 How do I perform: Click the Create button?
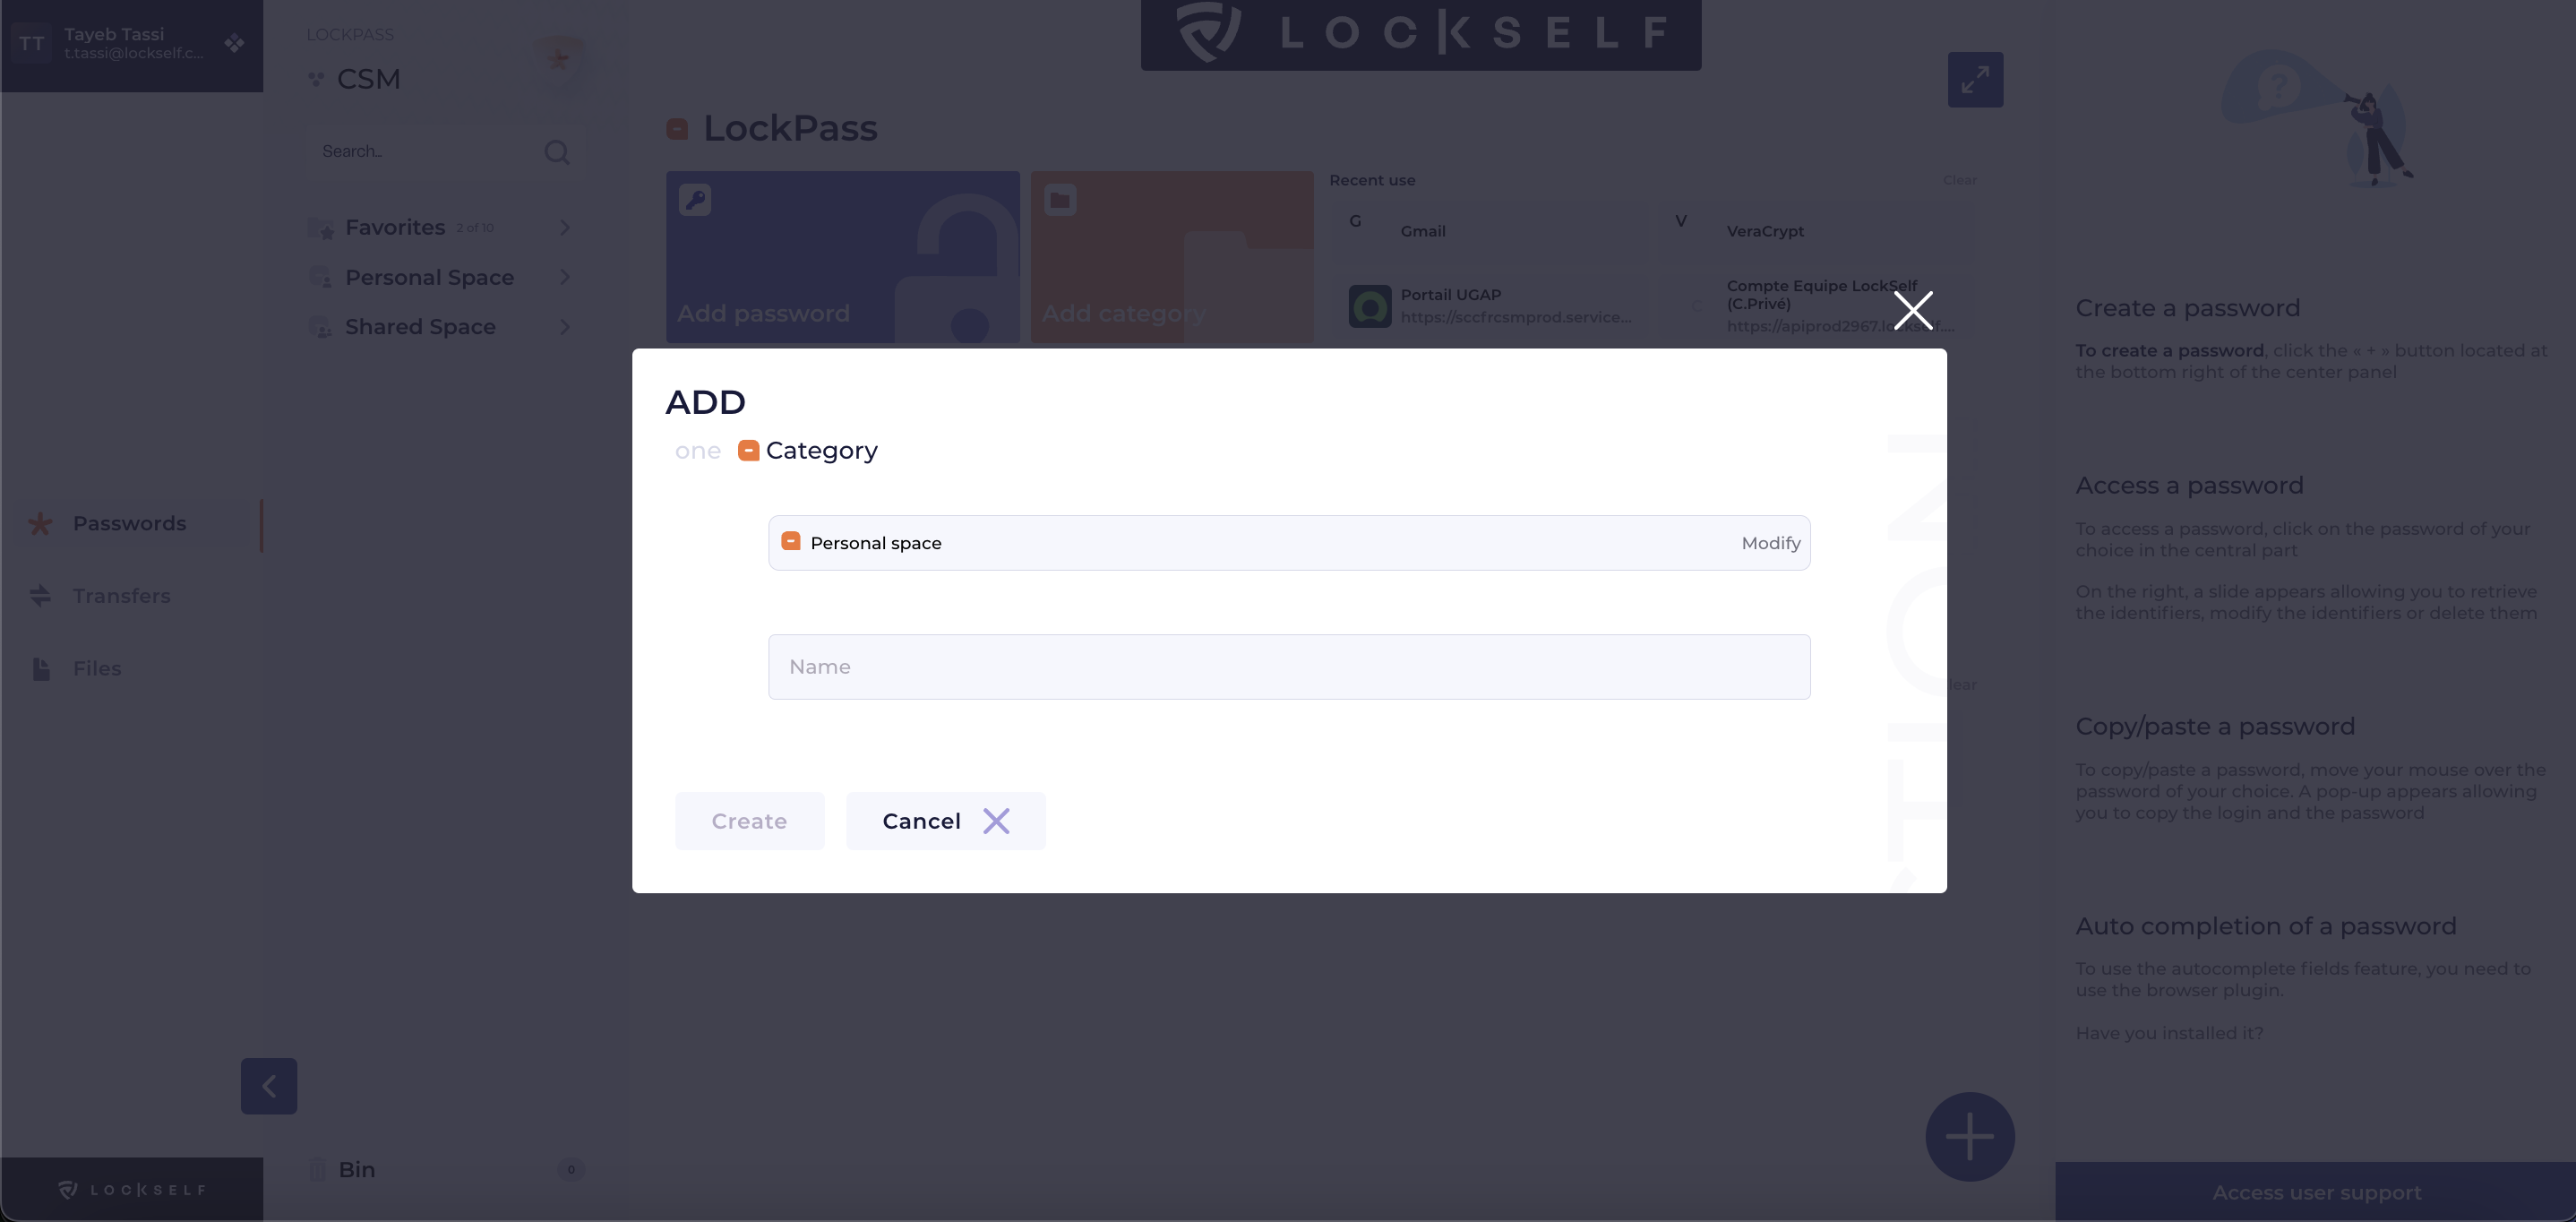[749, 821]
